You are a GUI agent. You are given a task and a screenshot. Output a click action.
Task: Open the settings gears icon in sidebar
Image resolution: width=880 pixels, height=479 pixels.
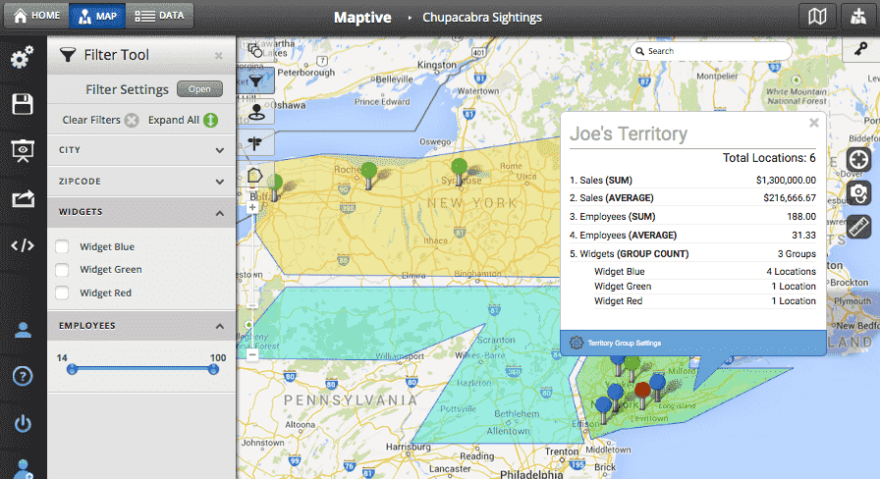coord(22,57)
